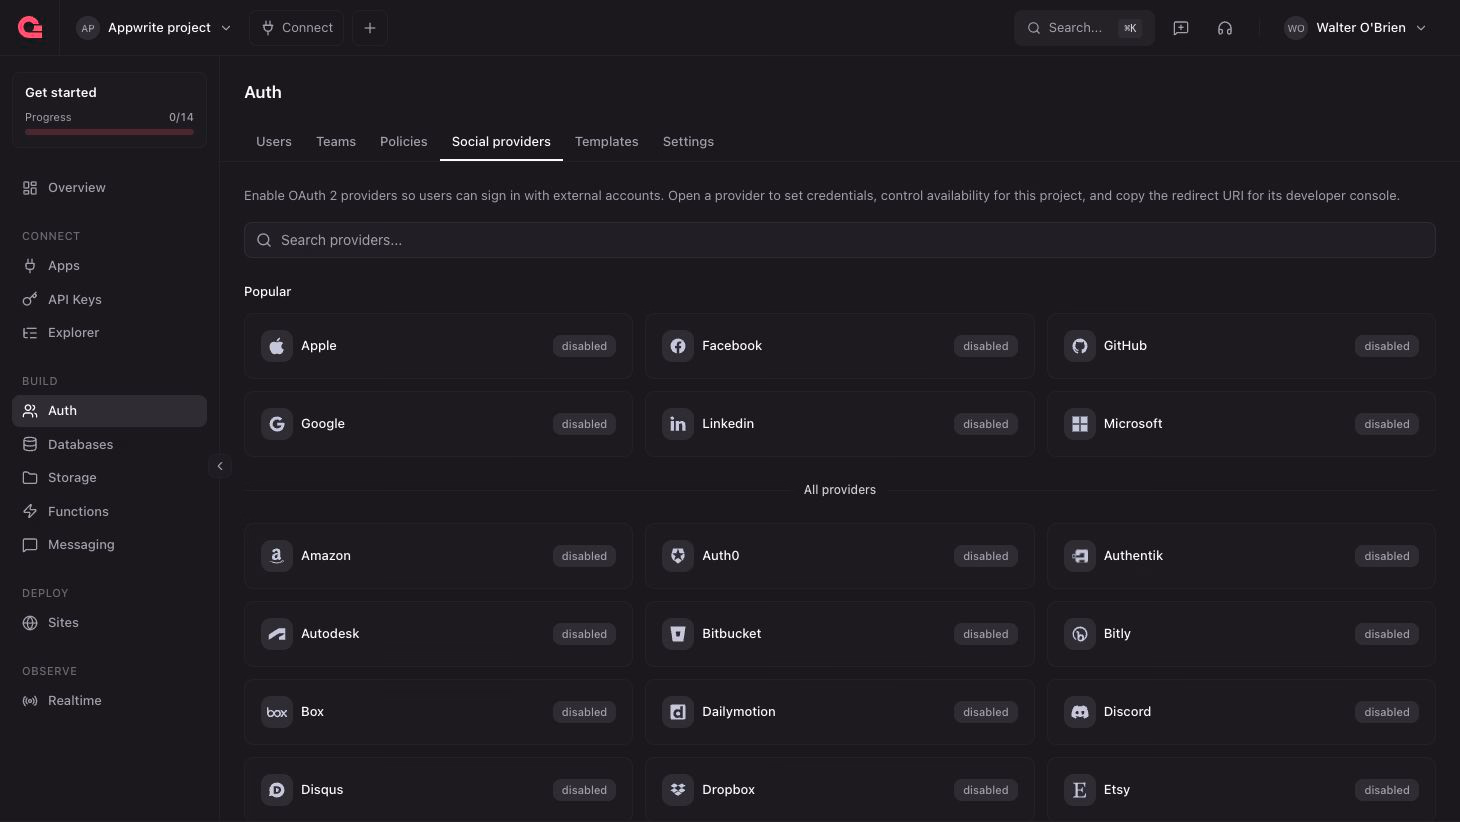
Task: Click disabled badge on Discord card
Action: pyautogui.click(x=1387, y=712)
